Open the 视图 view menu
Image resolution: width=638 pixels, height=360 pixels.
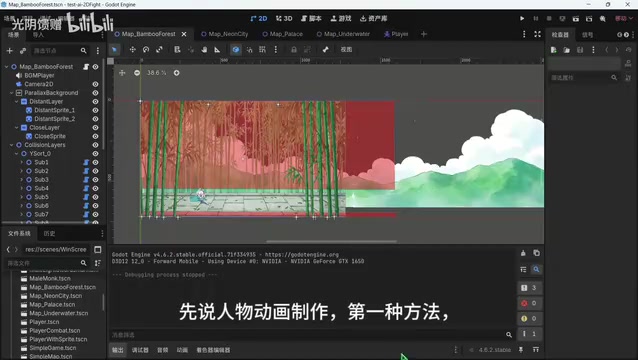pyautogui.click(x=346, y=50)
